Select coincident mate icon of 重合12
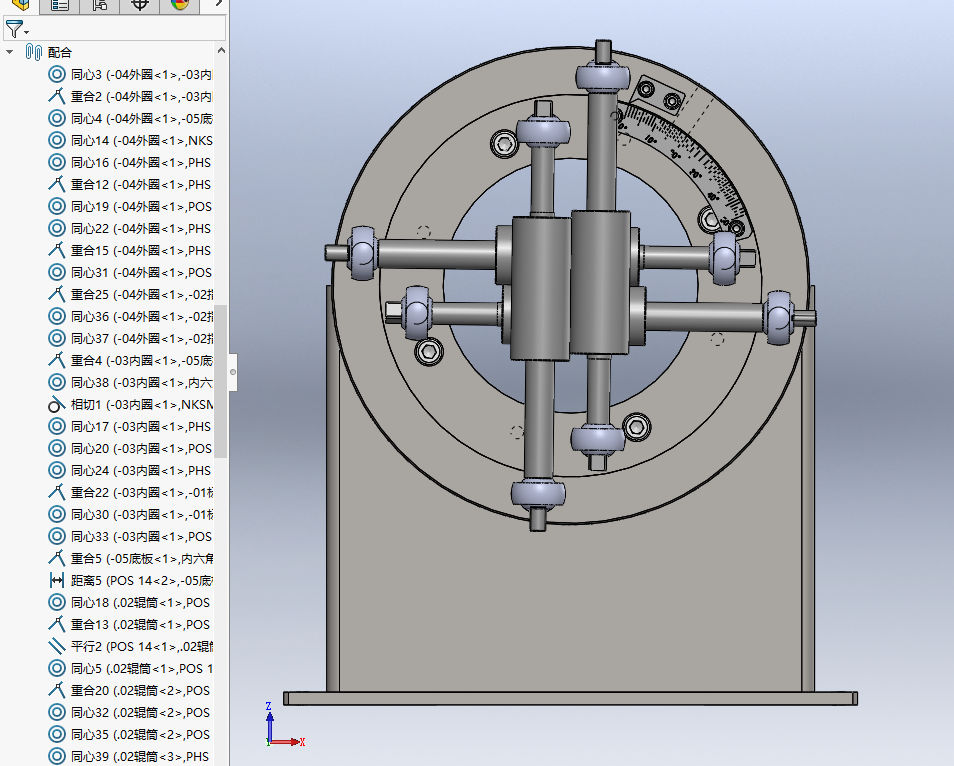954x766 pixels. pyautogui.click(x=57, y=184)
